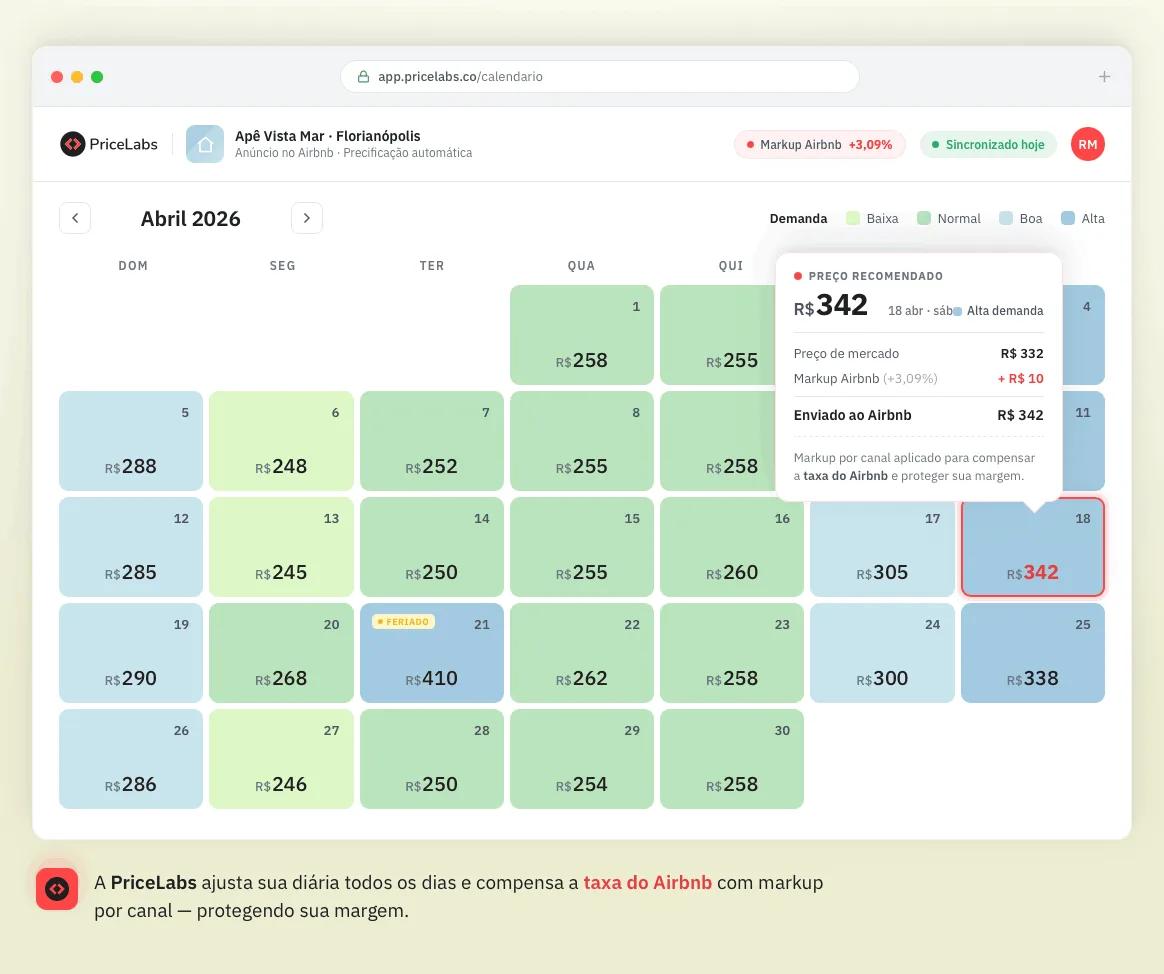Select April 4 cell

click(x=1084, y=335)
